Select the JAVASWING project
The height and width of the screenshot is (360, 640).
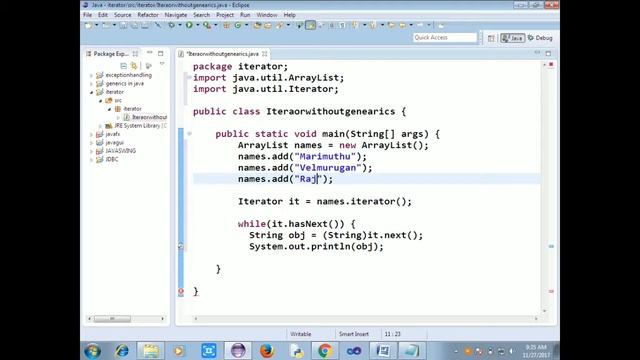120,151
